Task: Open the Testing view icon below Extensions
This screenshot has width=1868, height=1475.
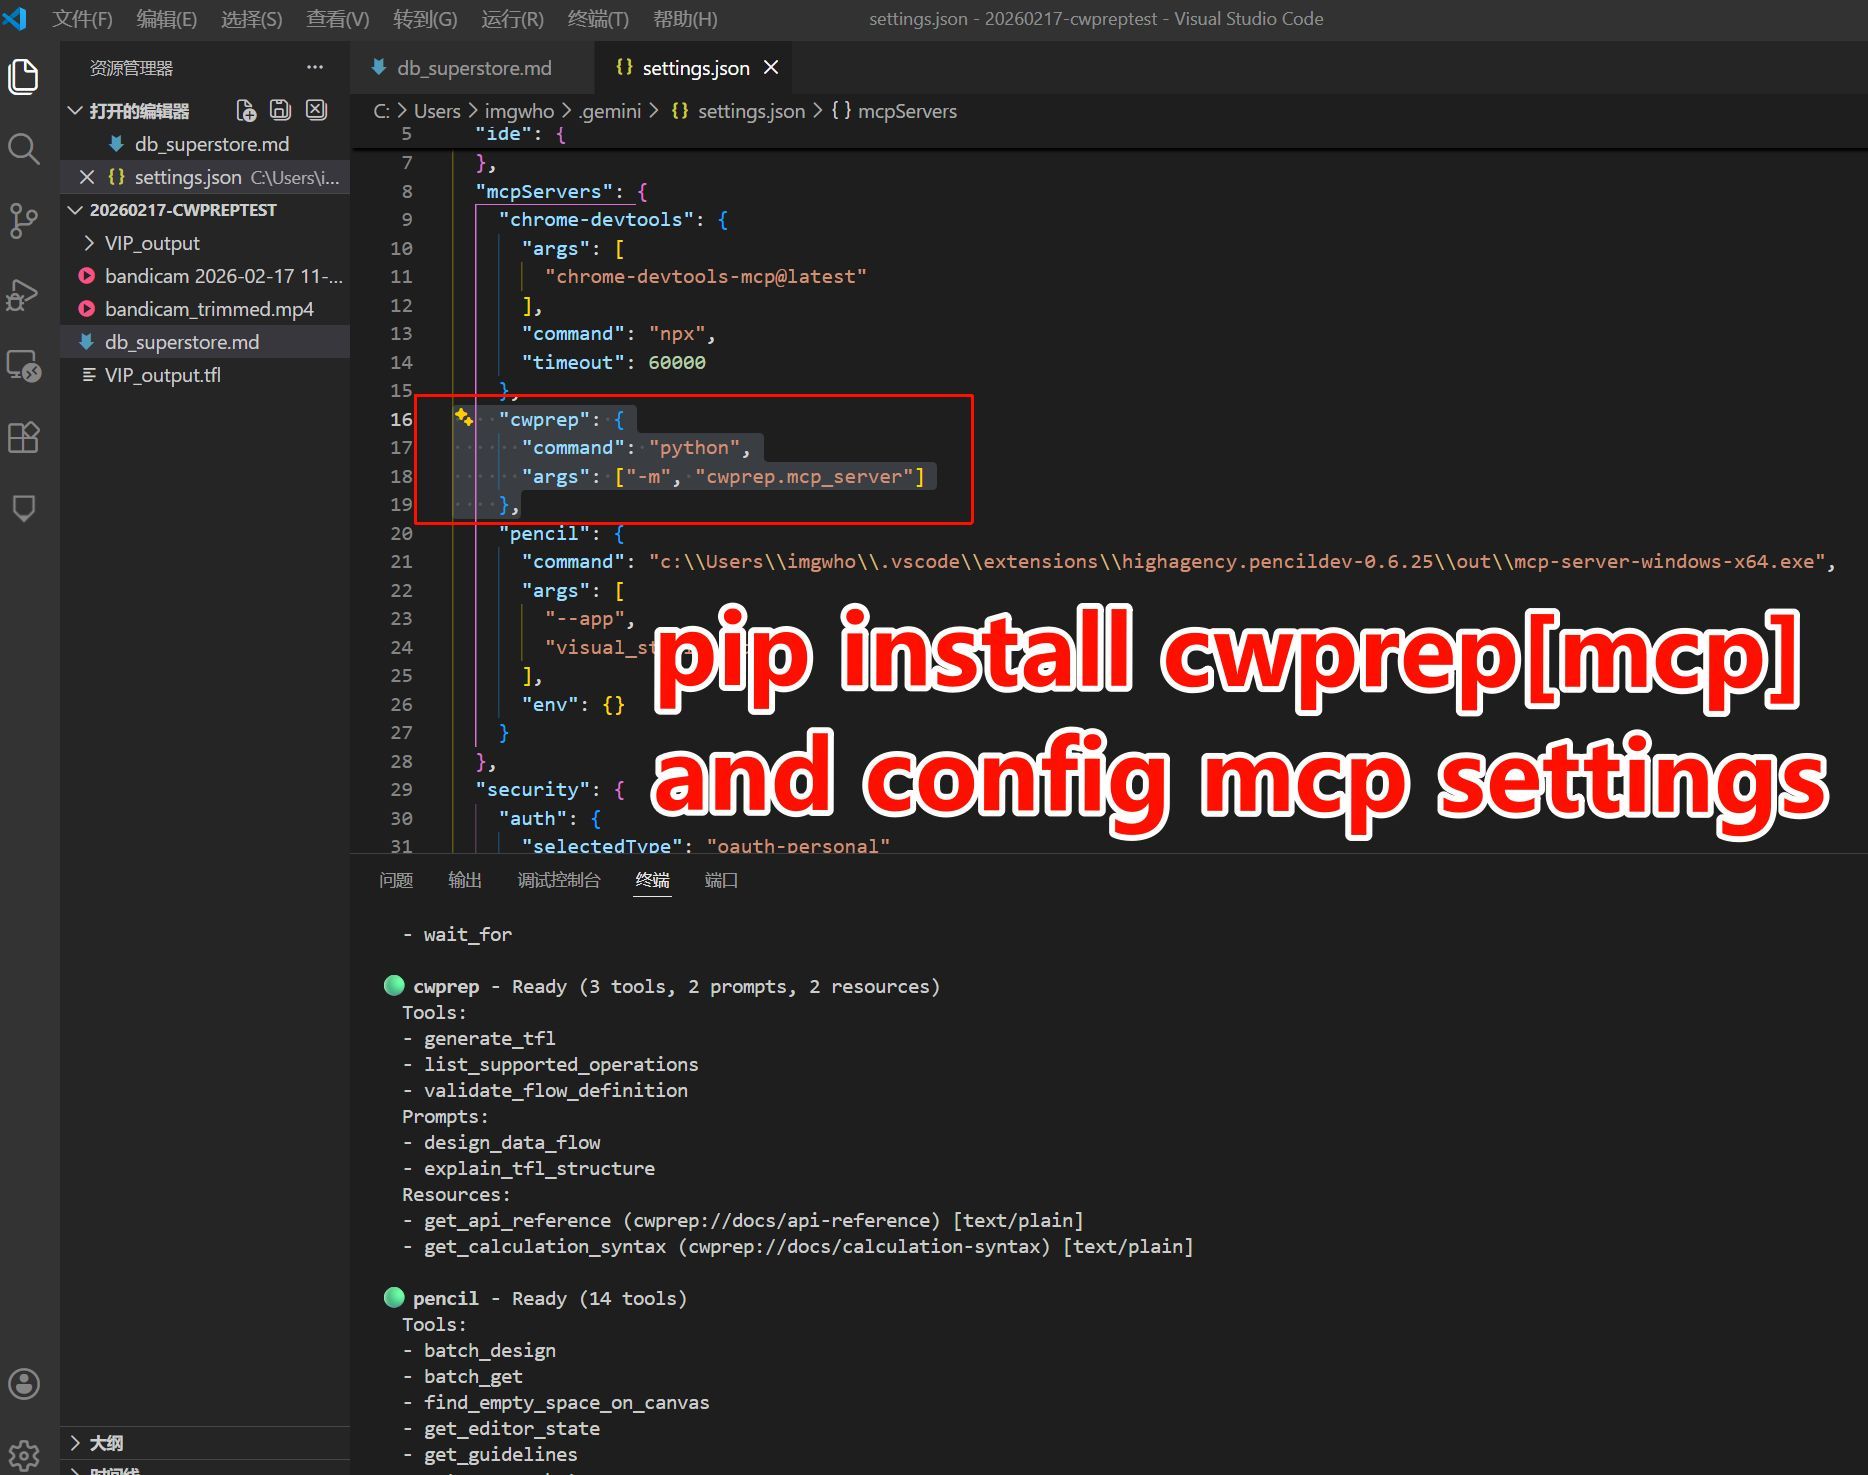Action: click(x=24, y=508)
